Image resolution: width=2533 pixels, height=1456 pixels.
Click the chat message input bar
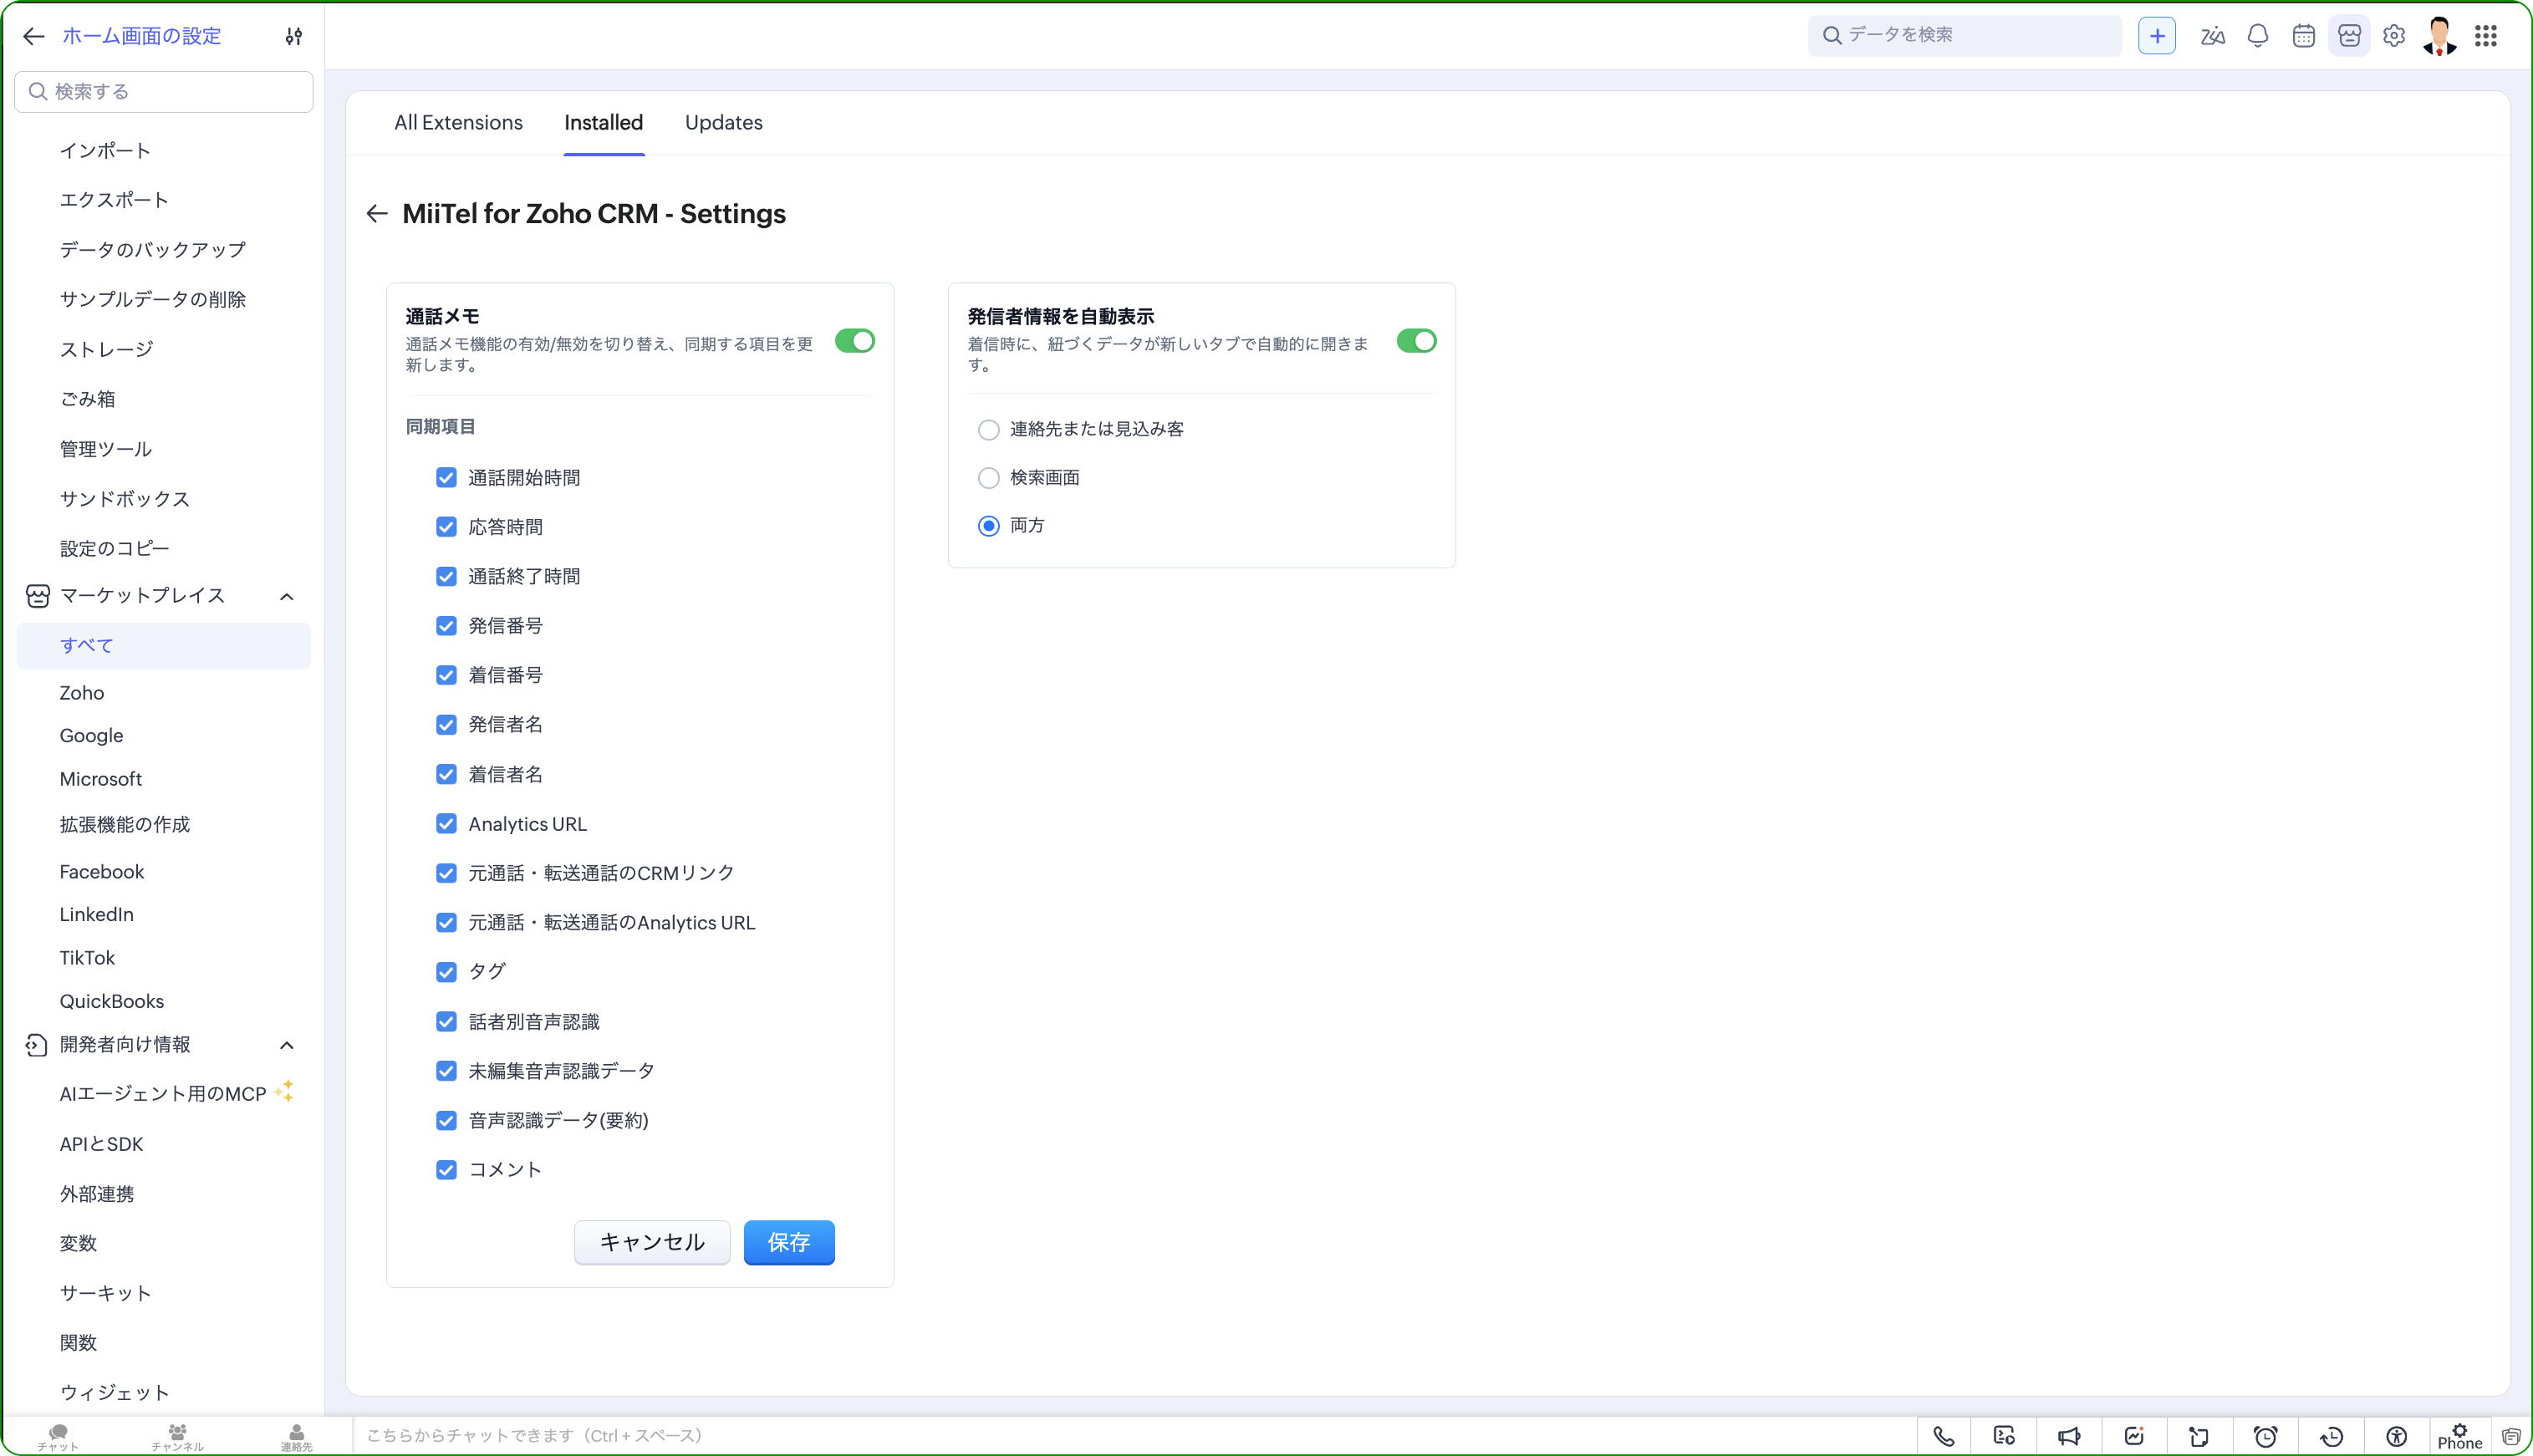click(1134, 1436)
